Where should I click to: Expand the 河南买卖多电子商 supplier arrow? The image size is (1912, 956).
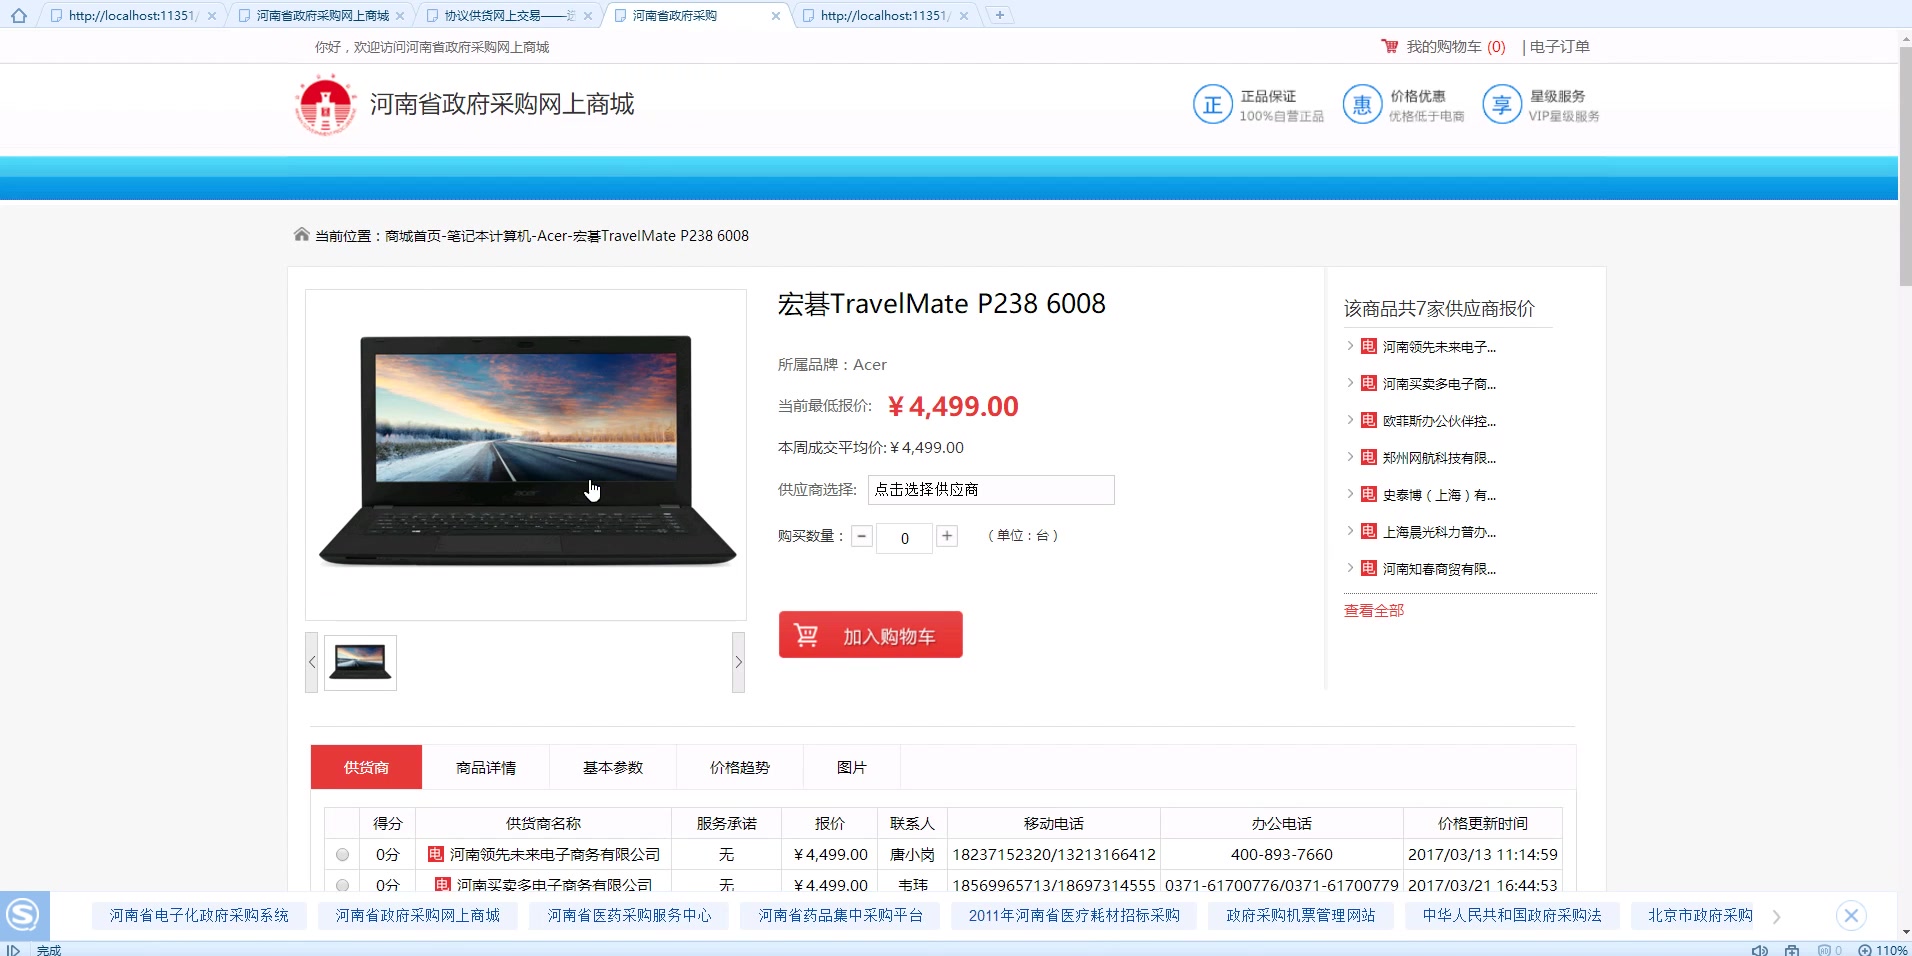coord(1350,383)
